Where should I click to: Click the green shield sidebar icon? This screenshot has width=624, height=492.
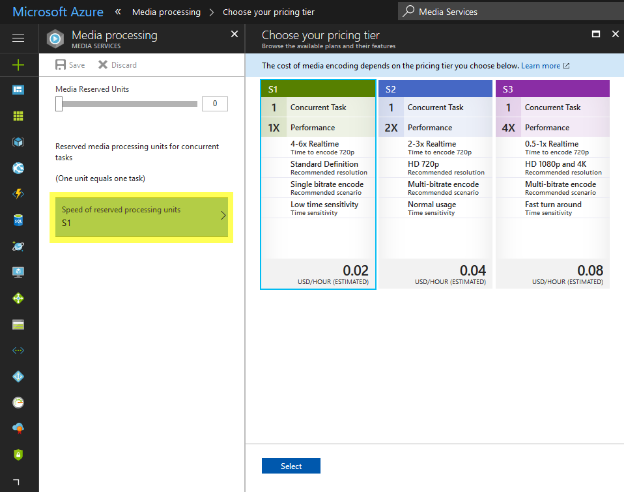18,453
